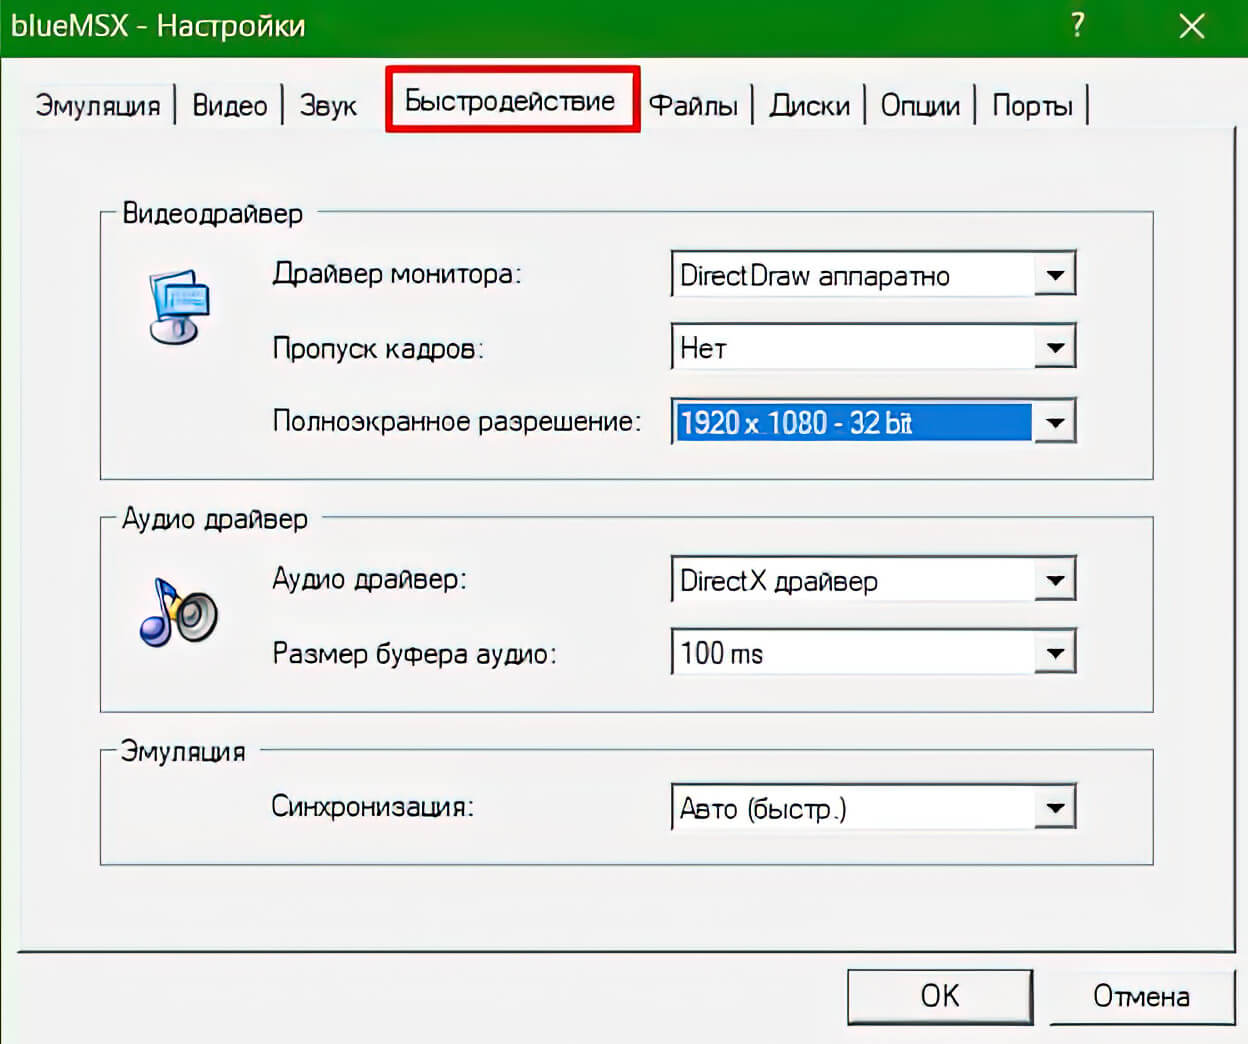Click the Отмена button

point(1141,996)
